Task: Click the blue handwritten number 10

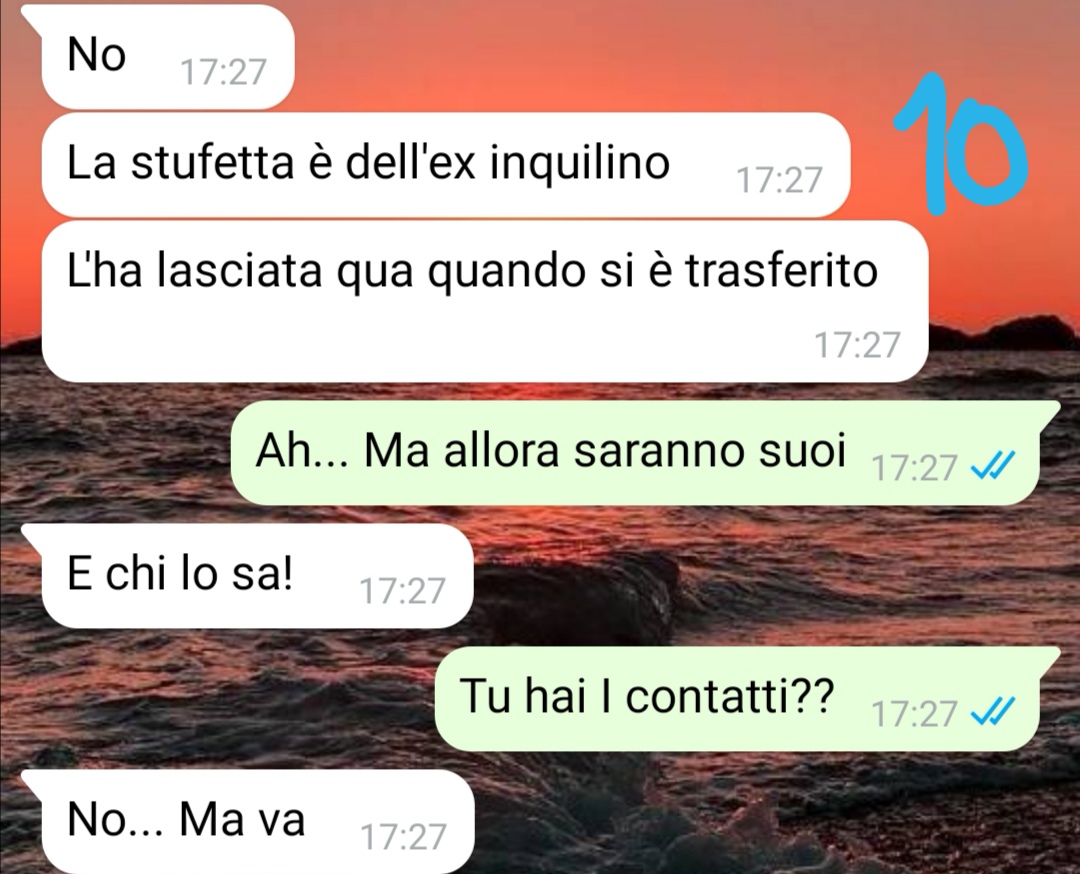Action: pos(961,143)
